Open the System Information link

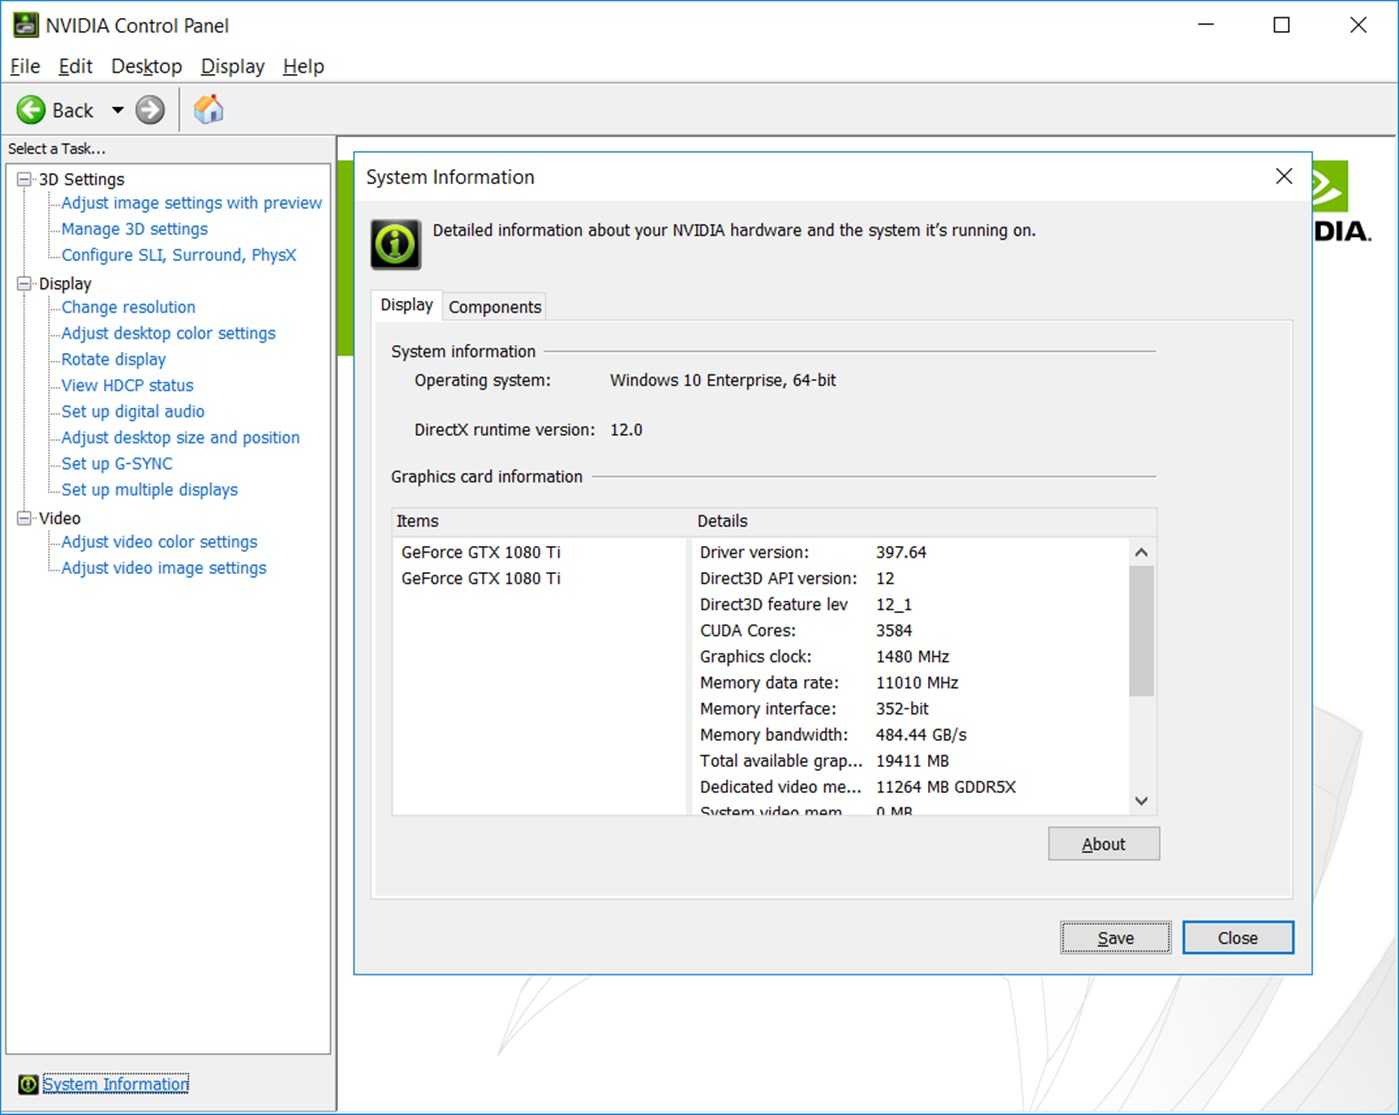pyautogui.click(x=115, y=1084)
